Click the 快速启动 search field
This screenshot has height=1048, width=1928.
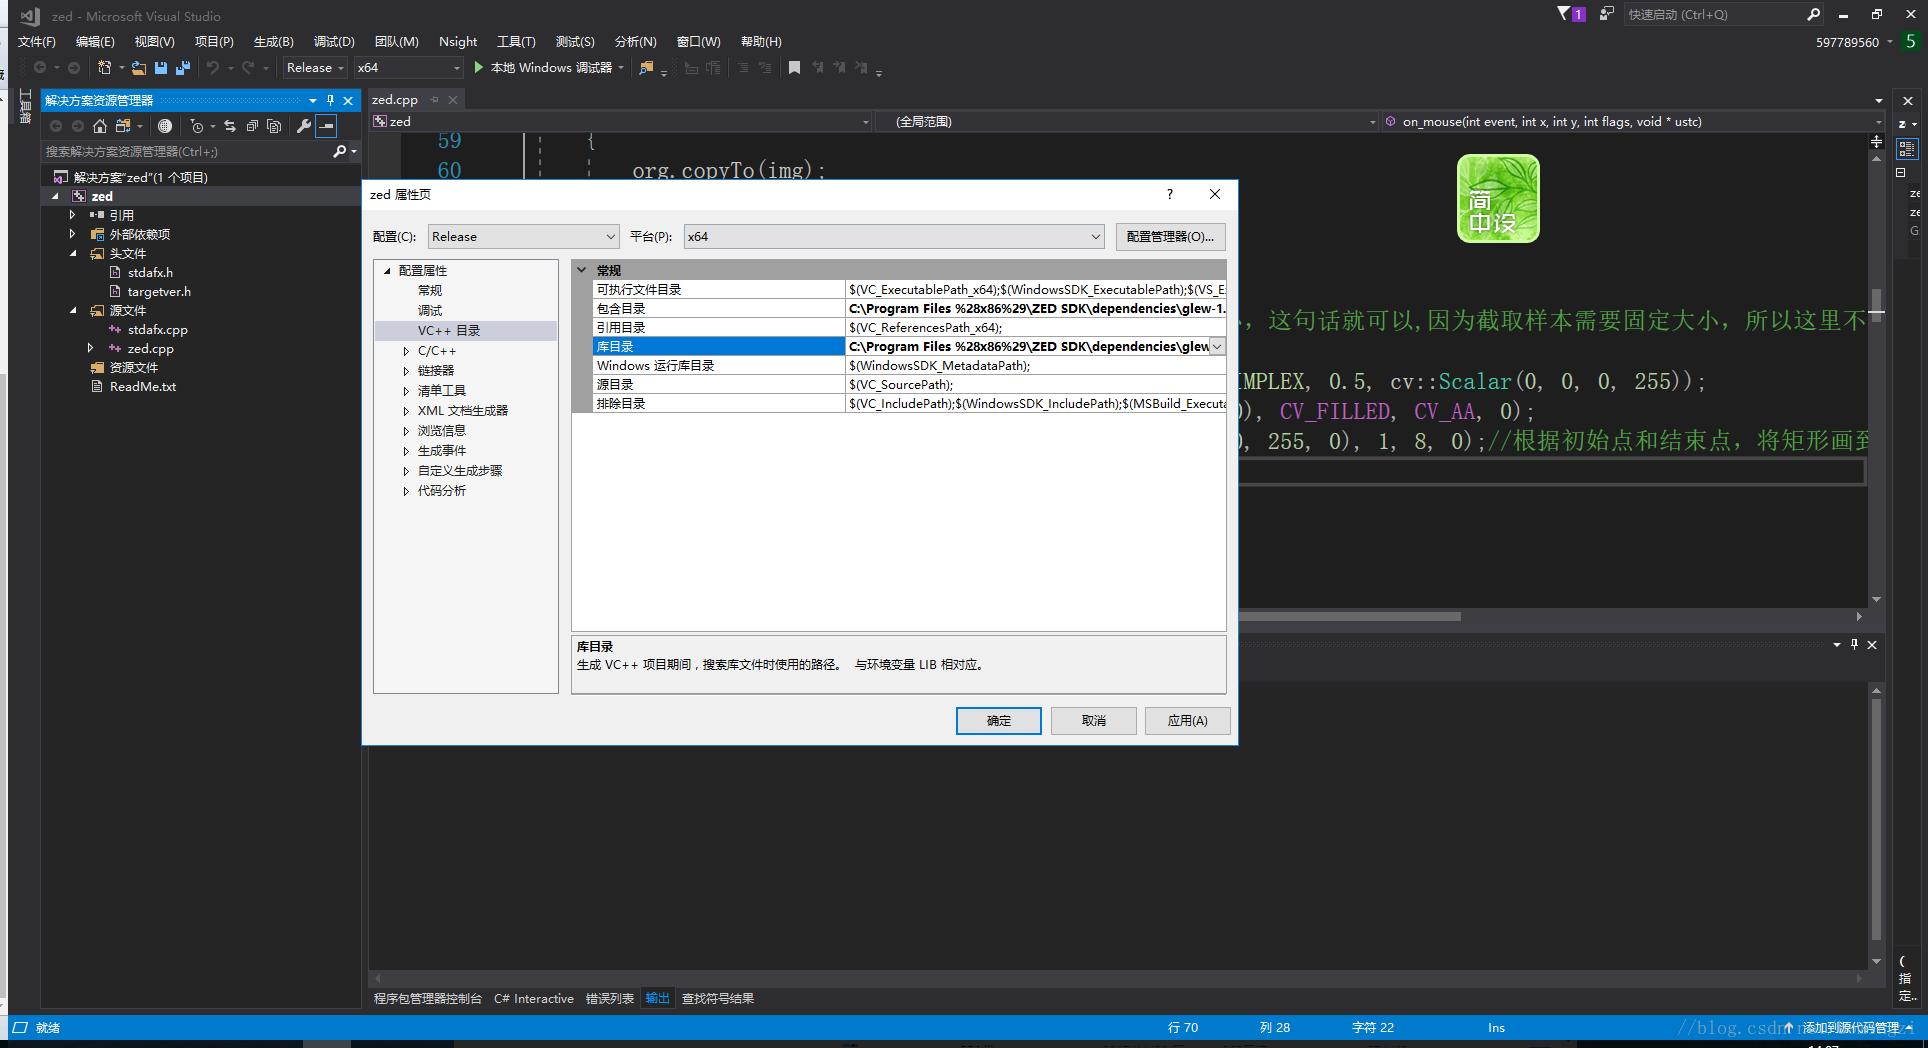pos(1714,14)
